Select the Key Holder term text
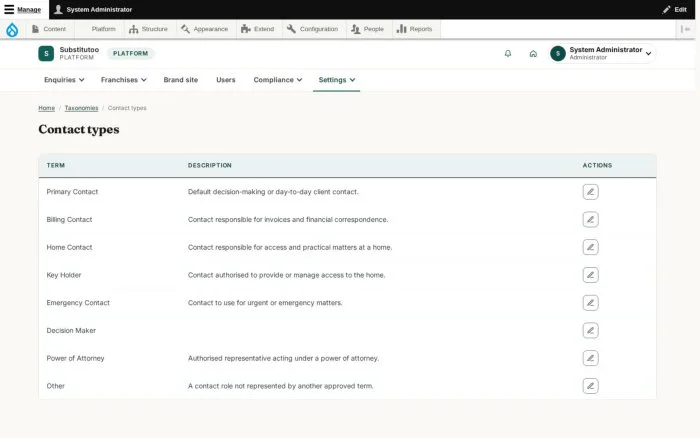The width and height of the screenshot is (700, 438). (x=64, y=275)
